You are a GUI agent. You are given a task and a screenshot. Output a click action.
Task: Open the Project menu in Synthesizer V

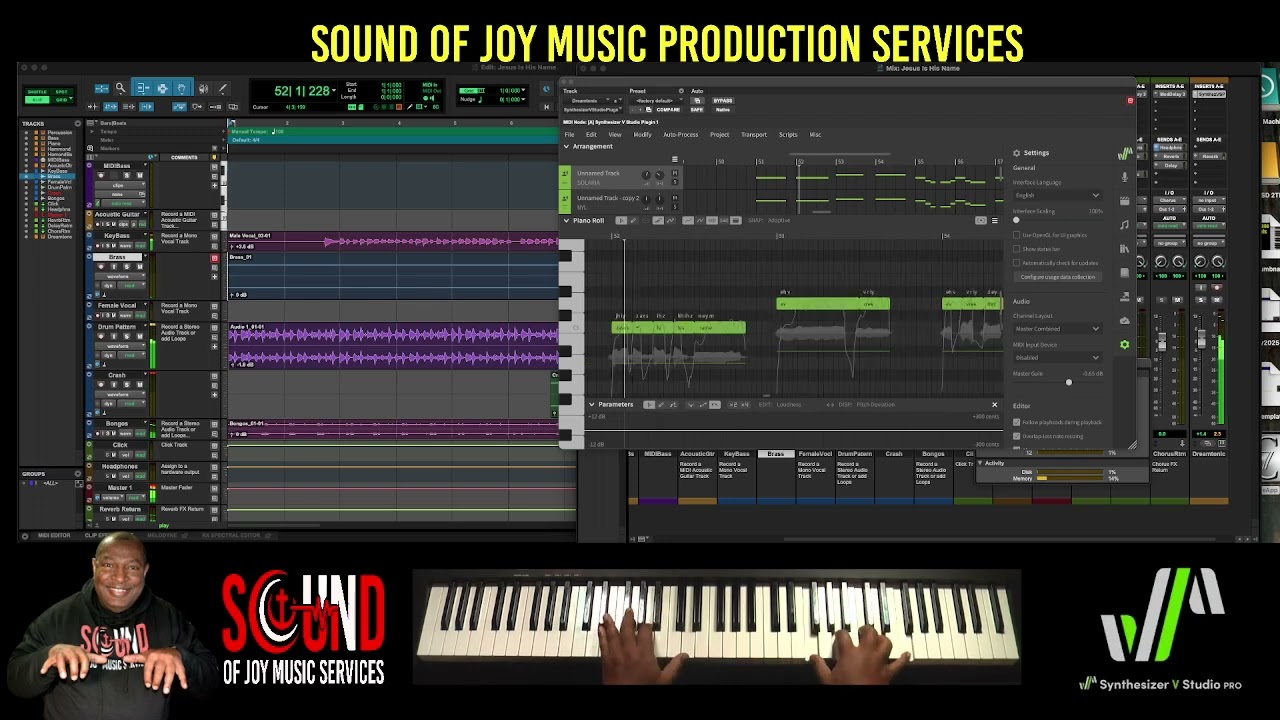720,134
